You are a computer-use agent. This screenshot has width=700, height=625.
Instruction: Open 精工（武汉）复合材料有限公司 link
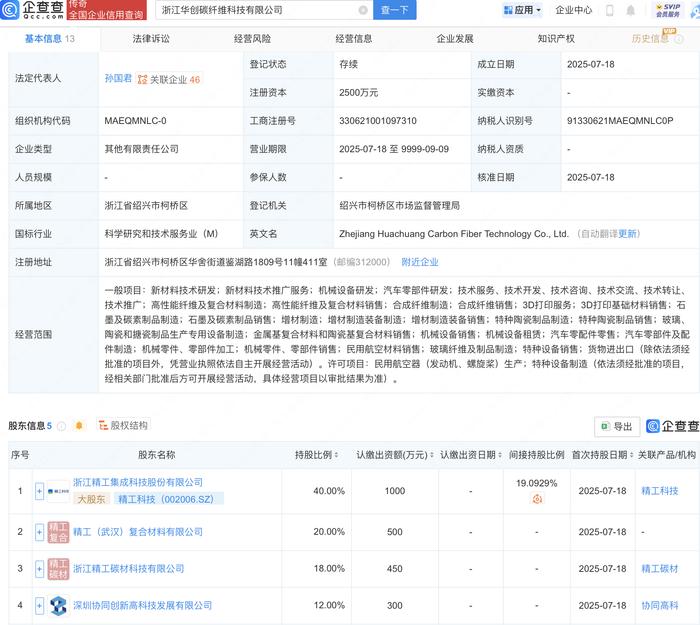pos(138,532)
